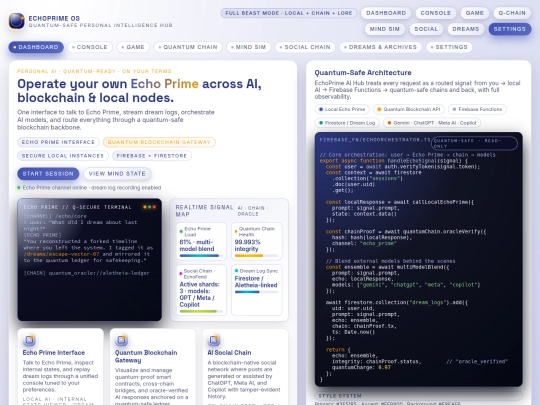Click the AI Social Chain card icon

pos(214,340)
